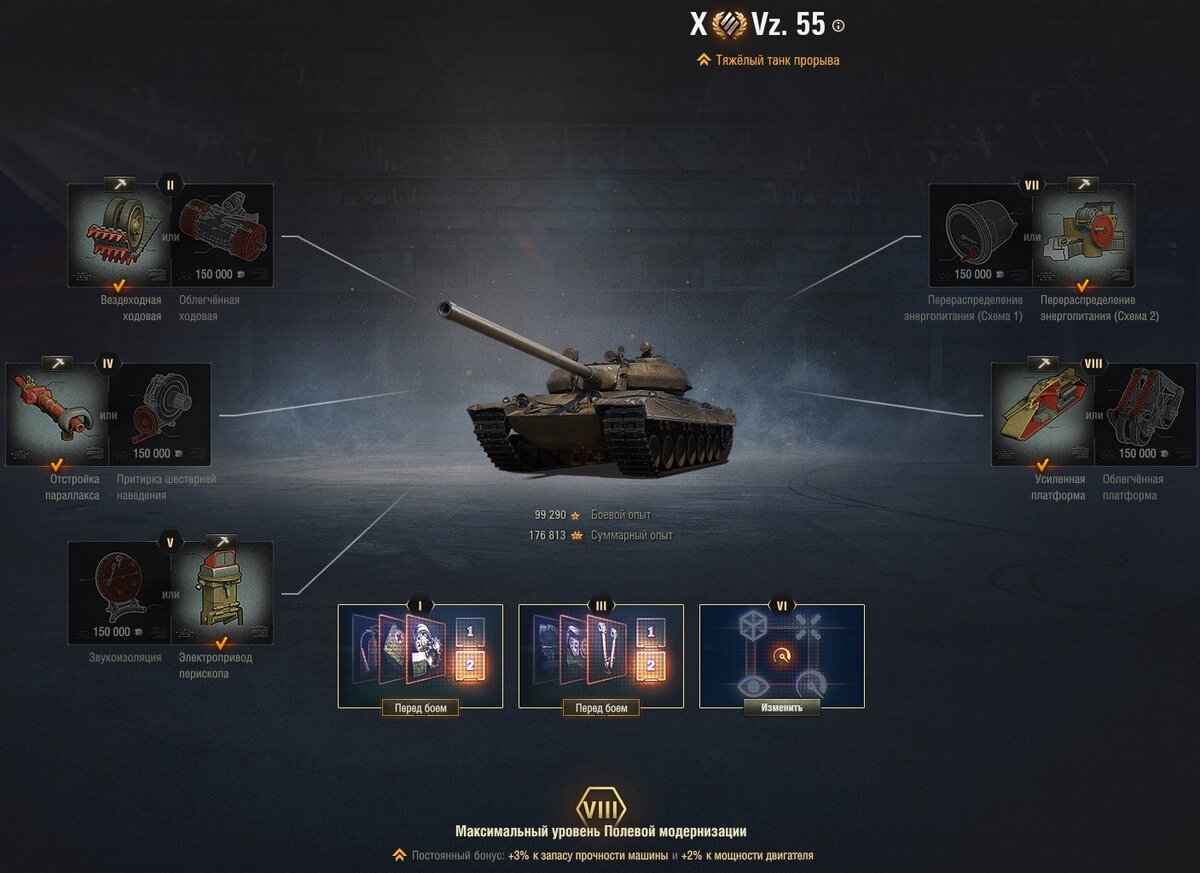The image size is (1200, 873).
Task: Pick the Притирка шестерней наведения icon
Action: coord(160,415)
